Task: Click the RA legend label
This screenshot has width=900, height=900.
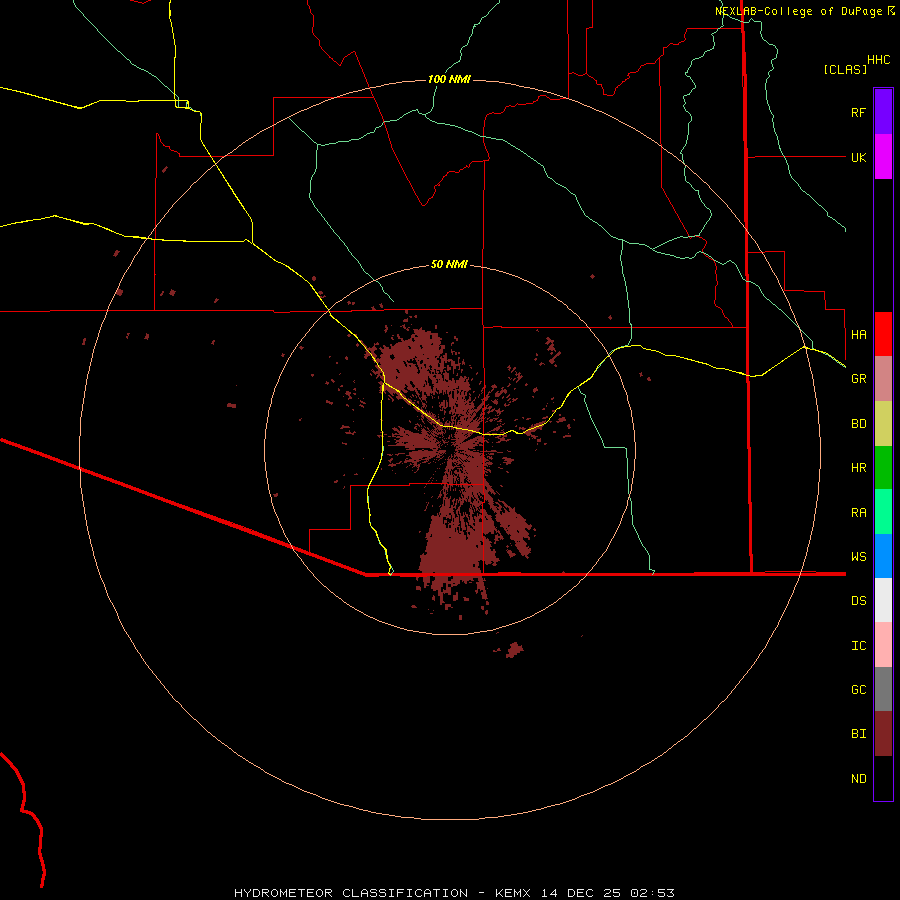Action: coord(858,513)
